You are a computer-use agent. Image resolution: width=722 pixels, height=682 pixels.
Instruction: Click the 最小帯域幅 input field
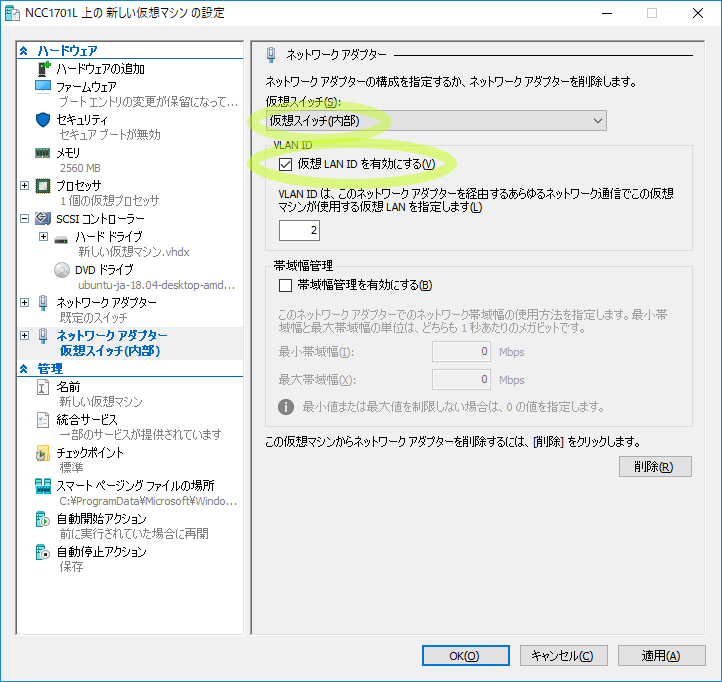(461, 352)
